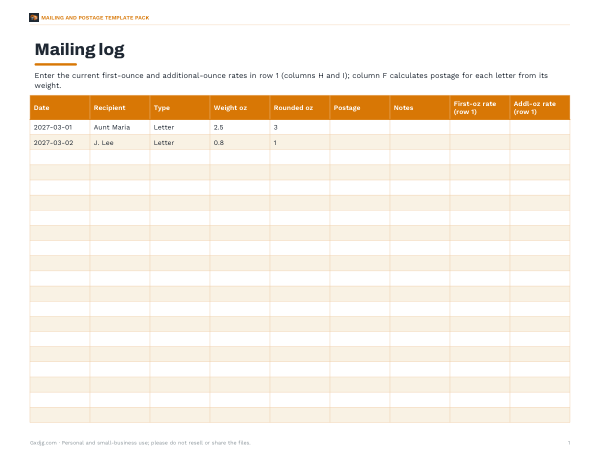
Task: Click the rounded oz cell '3'
Action: [x=300, y=127]
